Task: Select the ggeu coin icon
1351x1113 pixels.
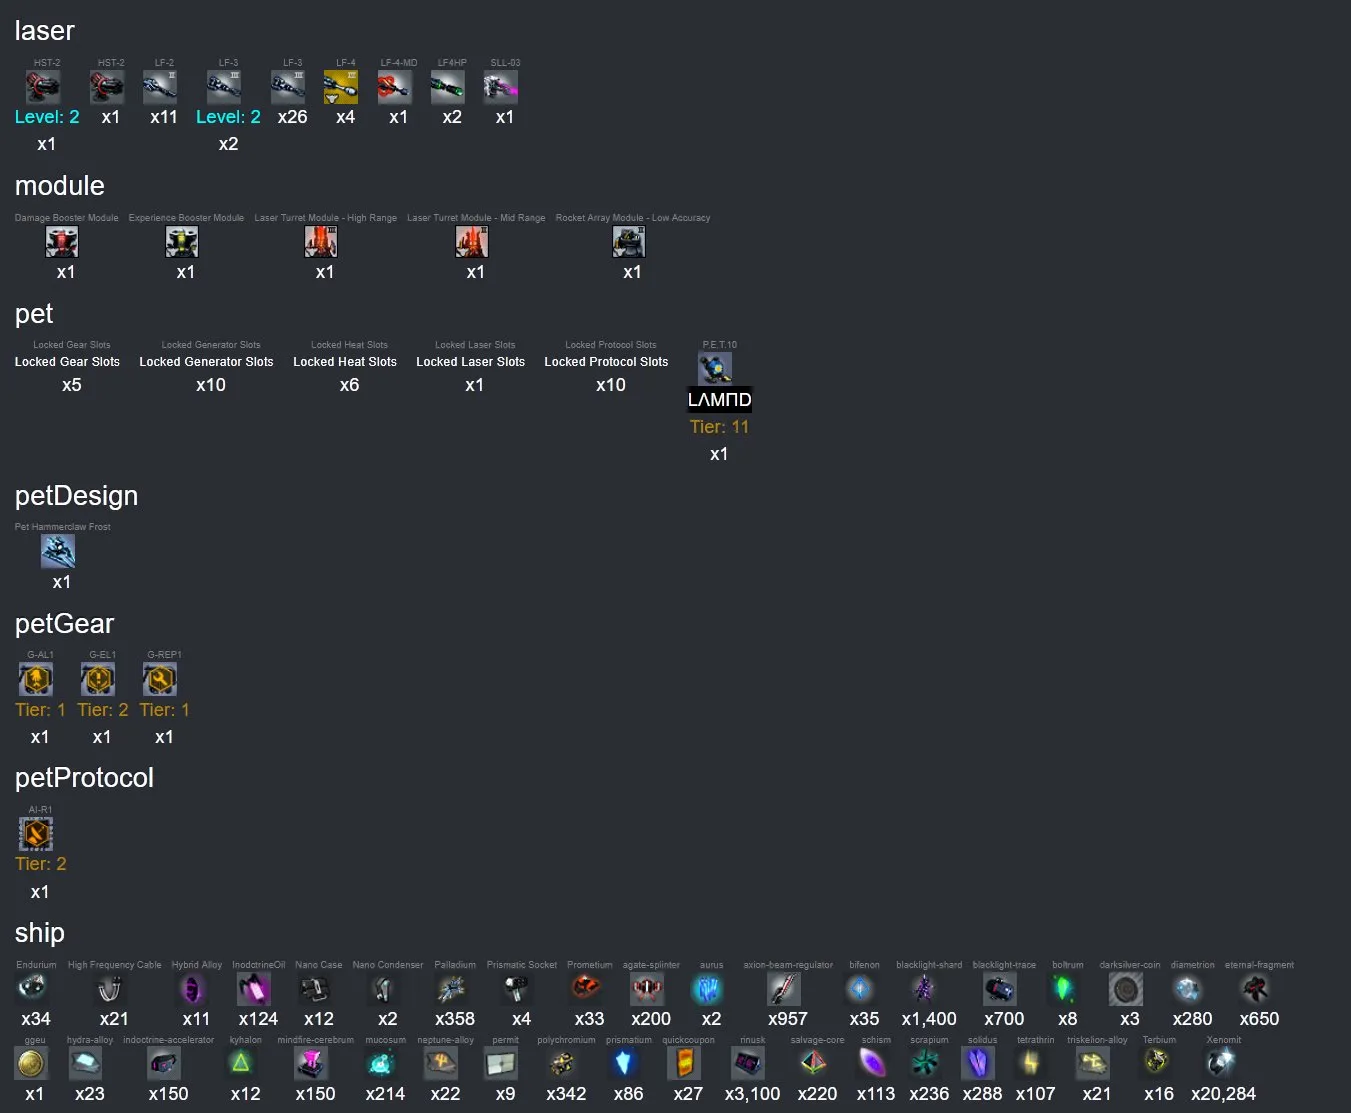Action: click(32, 1063)
